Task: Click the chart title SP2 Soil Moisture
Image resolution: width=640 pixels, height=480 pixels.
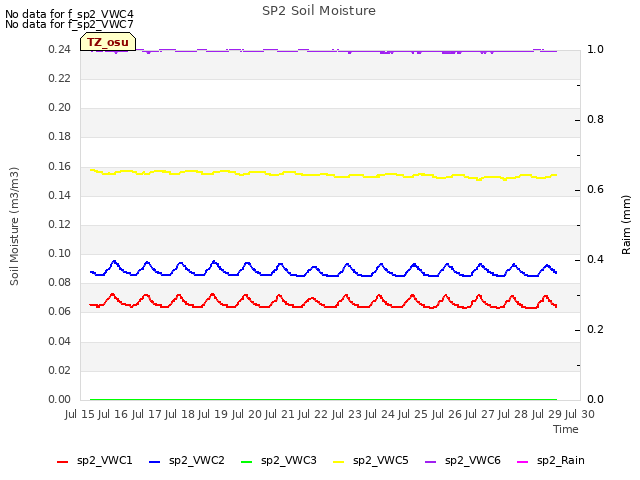Action: [319, 11]
